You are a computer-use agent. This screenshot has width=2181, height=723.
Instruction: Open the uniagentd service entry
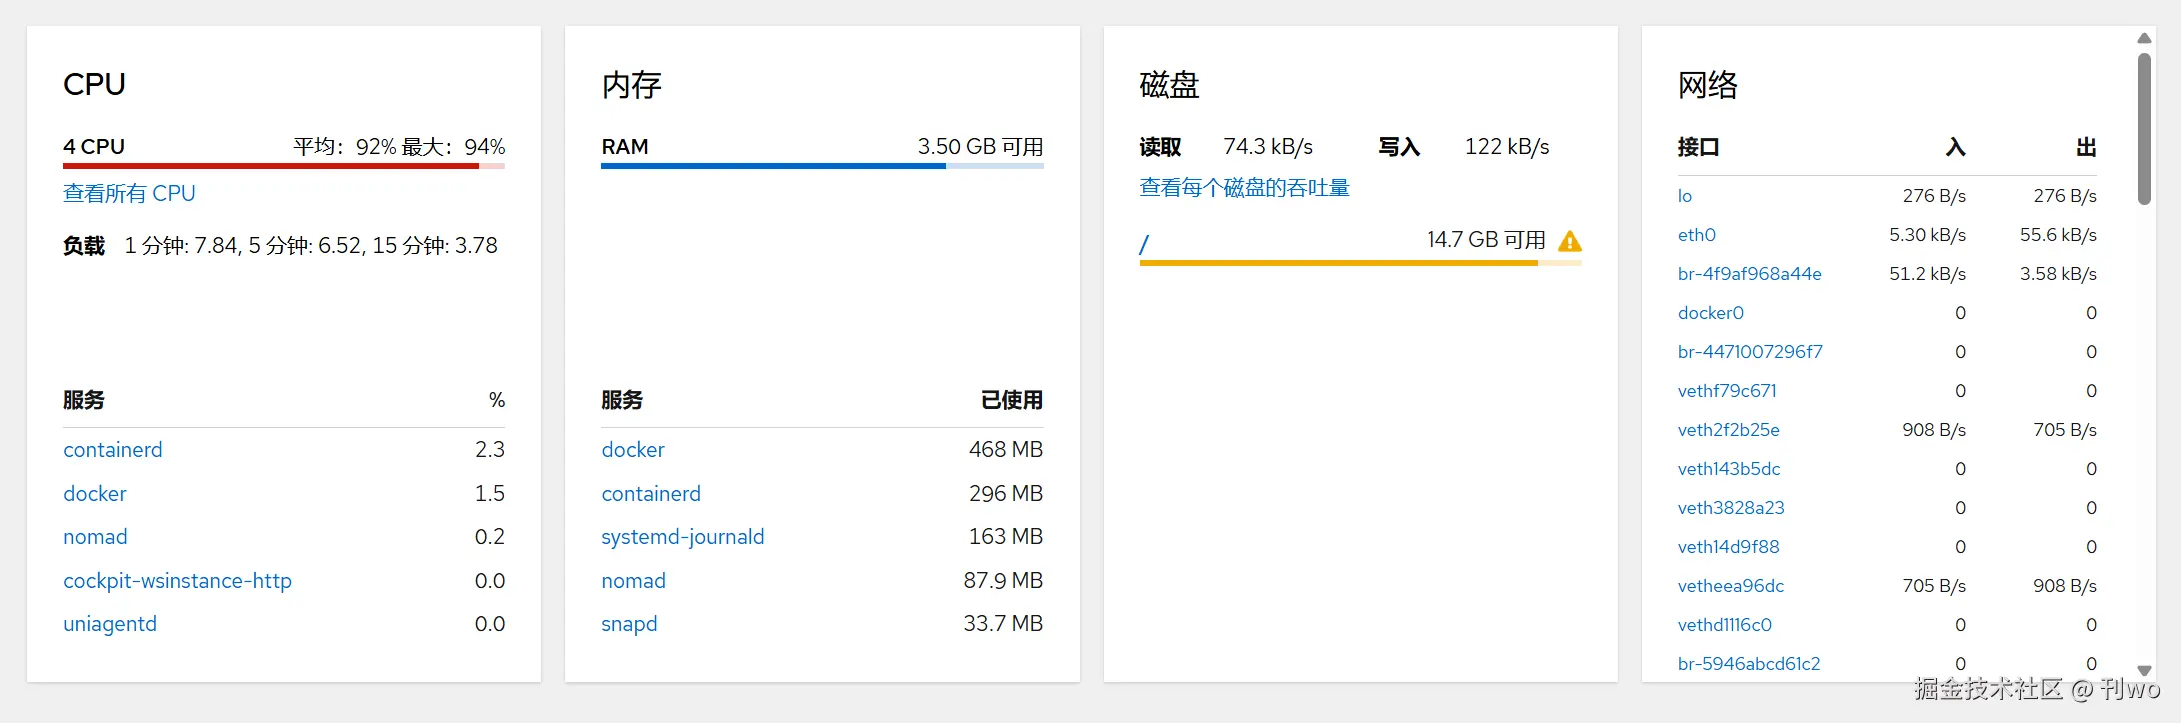(110, 624)
